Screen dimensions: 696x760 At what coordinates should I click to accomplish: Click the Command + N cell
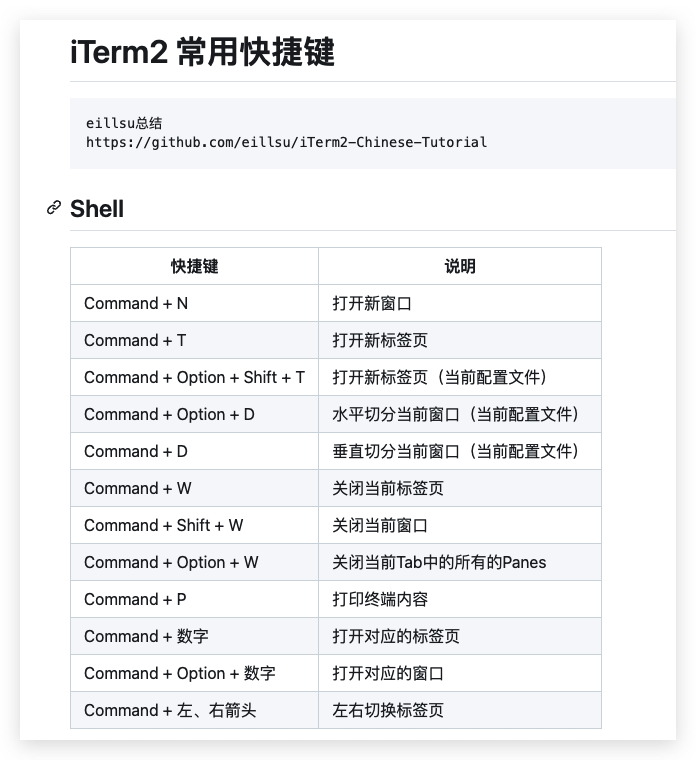click(x=194, y=303)
